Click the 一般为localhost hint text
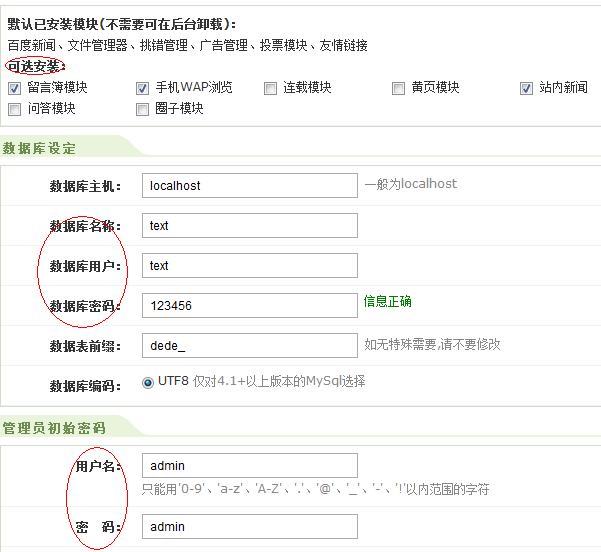The image size is (601, 552). tap(411, 184)
